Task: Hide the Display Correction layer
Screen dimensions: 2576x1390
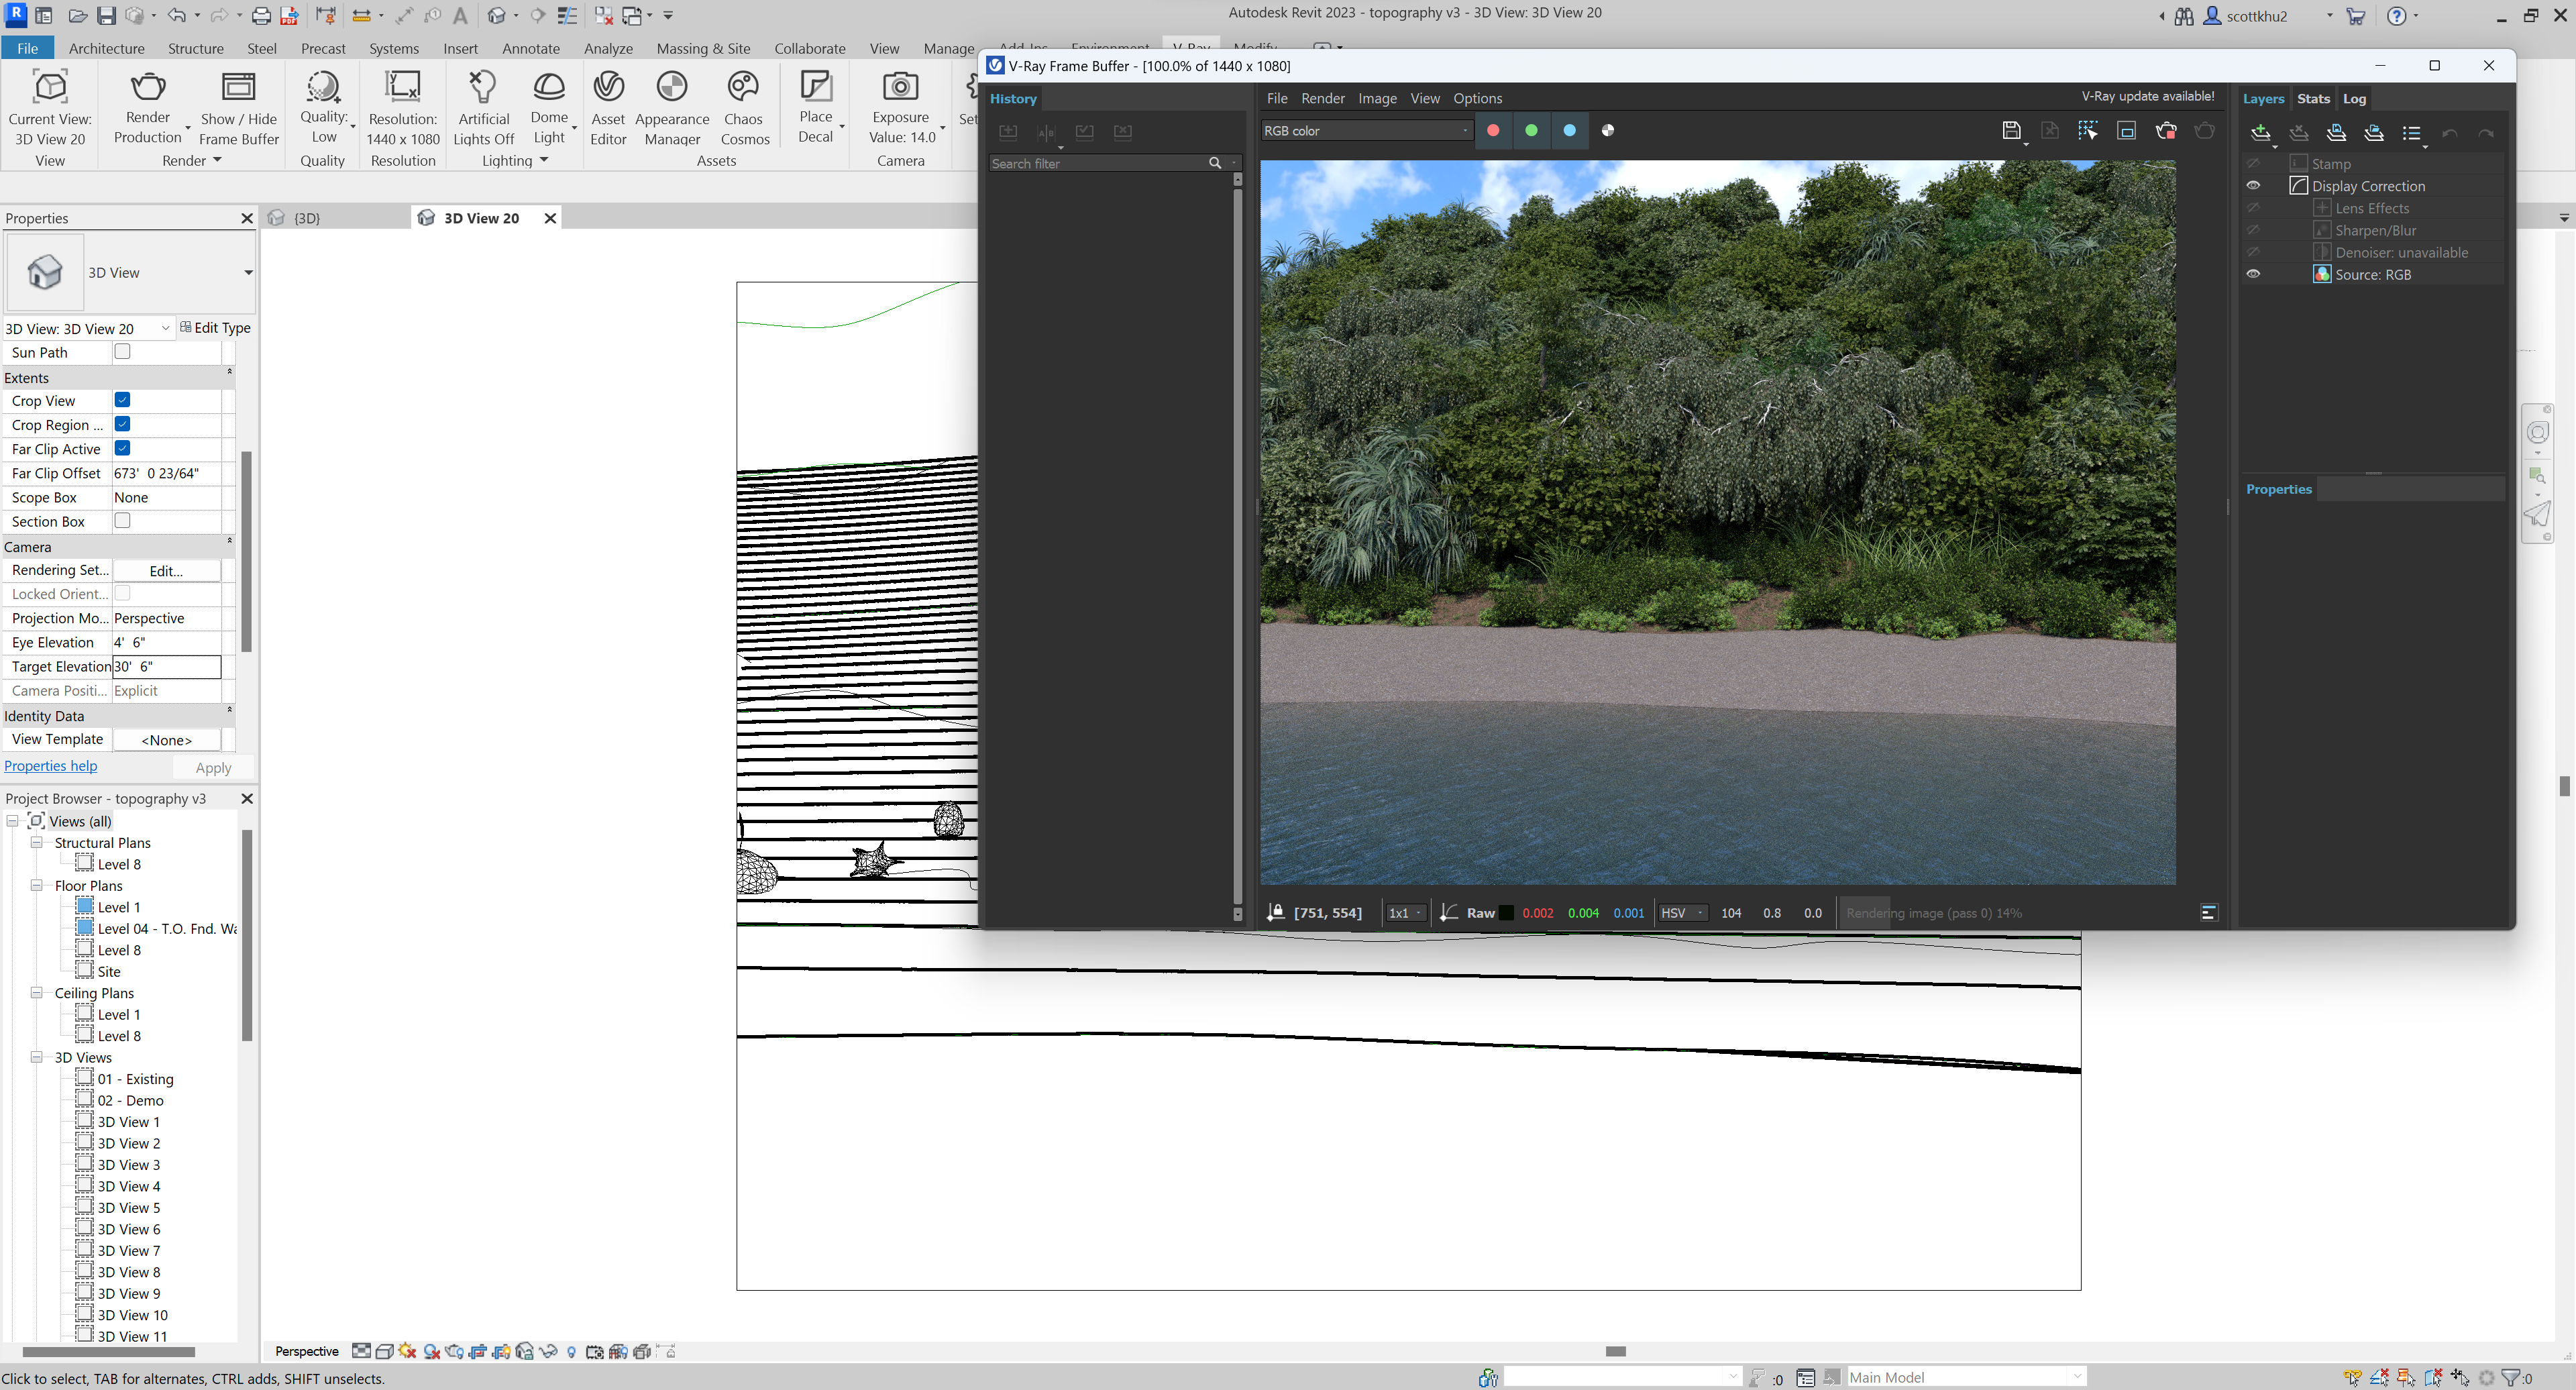Action: point(2254,185)
